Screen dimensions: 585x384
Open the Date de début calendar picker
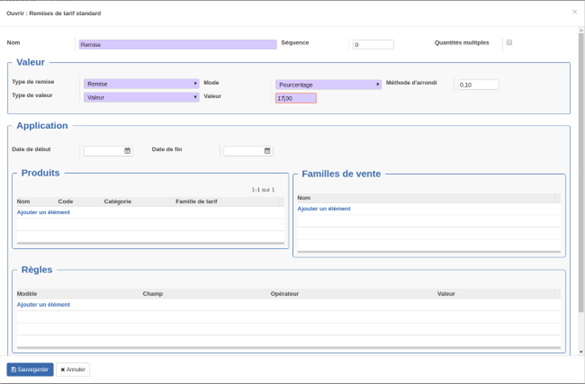pyautogui.click(x=127, y=151)
